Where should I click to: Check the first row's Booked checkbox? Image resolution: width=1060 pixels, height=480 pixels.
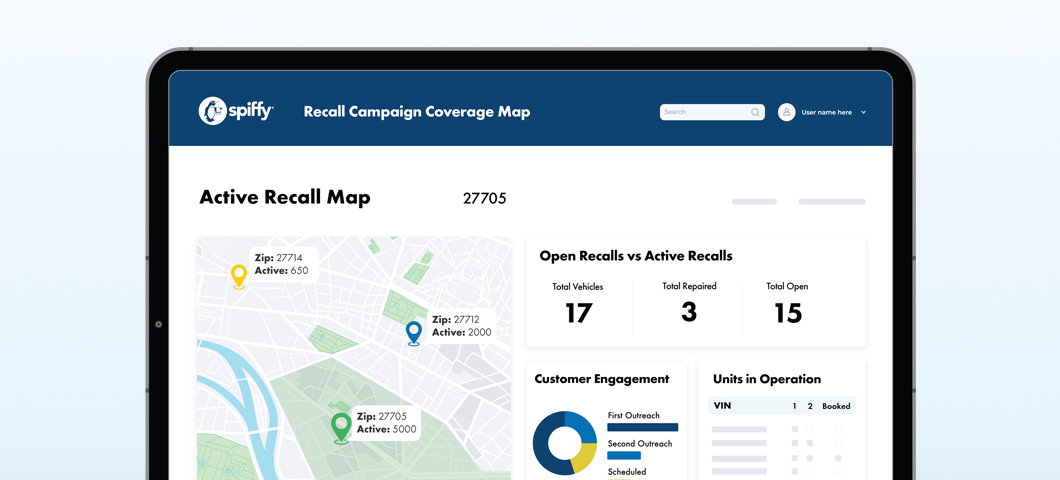pyautogui.click(x=838, y=429)
